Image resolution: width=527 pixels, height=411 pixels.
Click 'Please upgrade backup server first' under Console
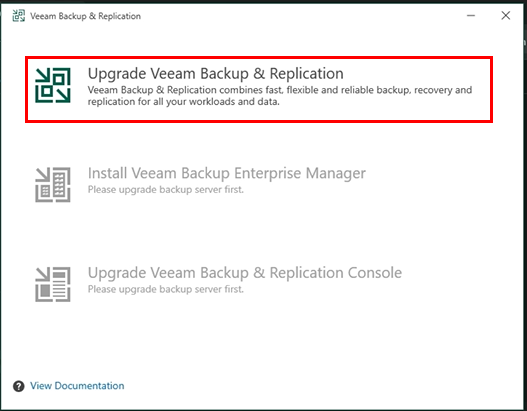166,289
